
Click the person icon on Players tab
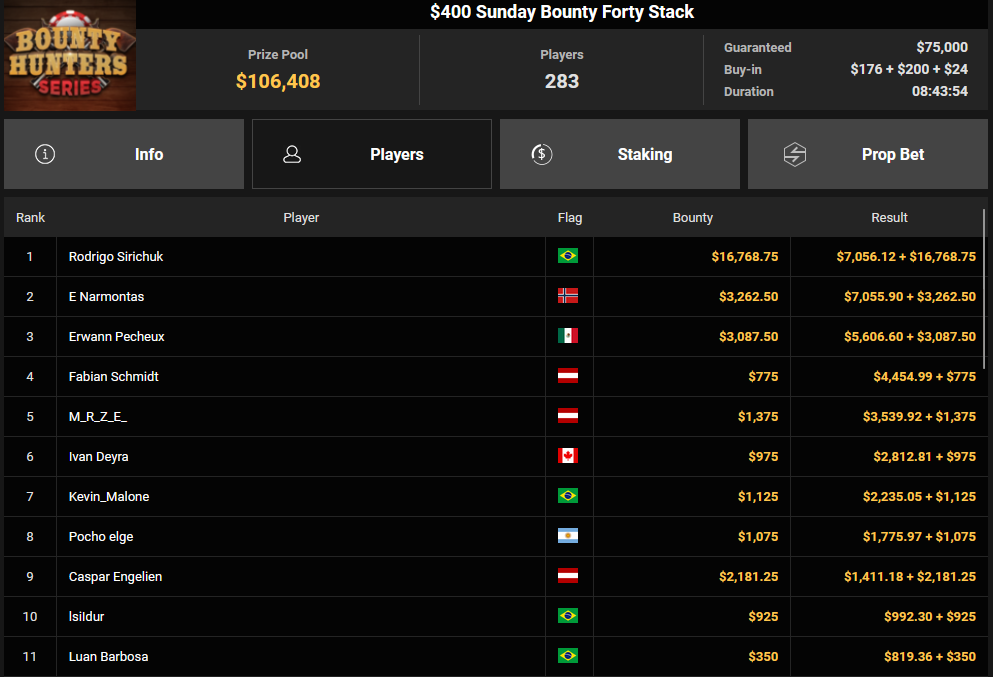pyautogui.click(x=292, y=154)
